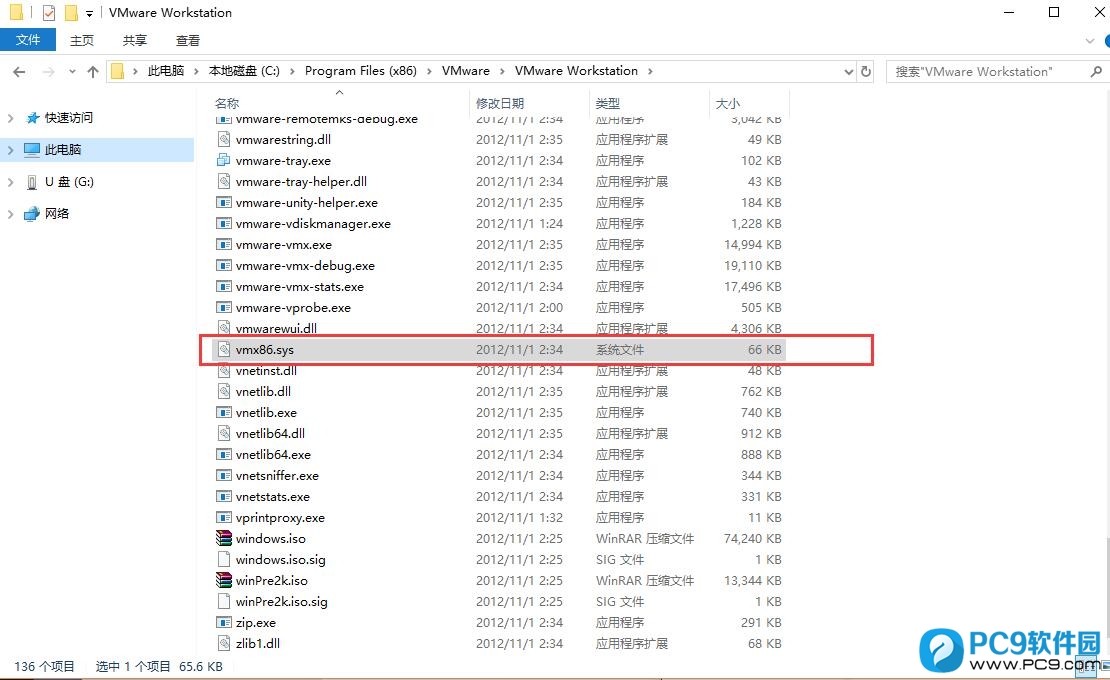The height and width of the screenshot is (680, 1110).
Task: Navigate to VMware folder in address bar
Action: [466, 71]
